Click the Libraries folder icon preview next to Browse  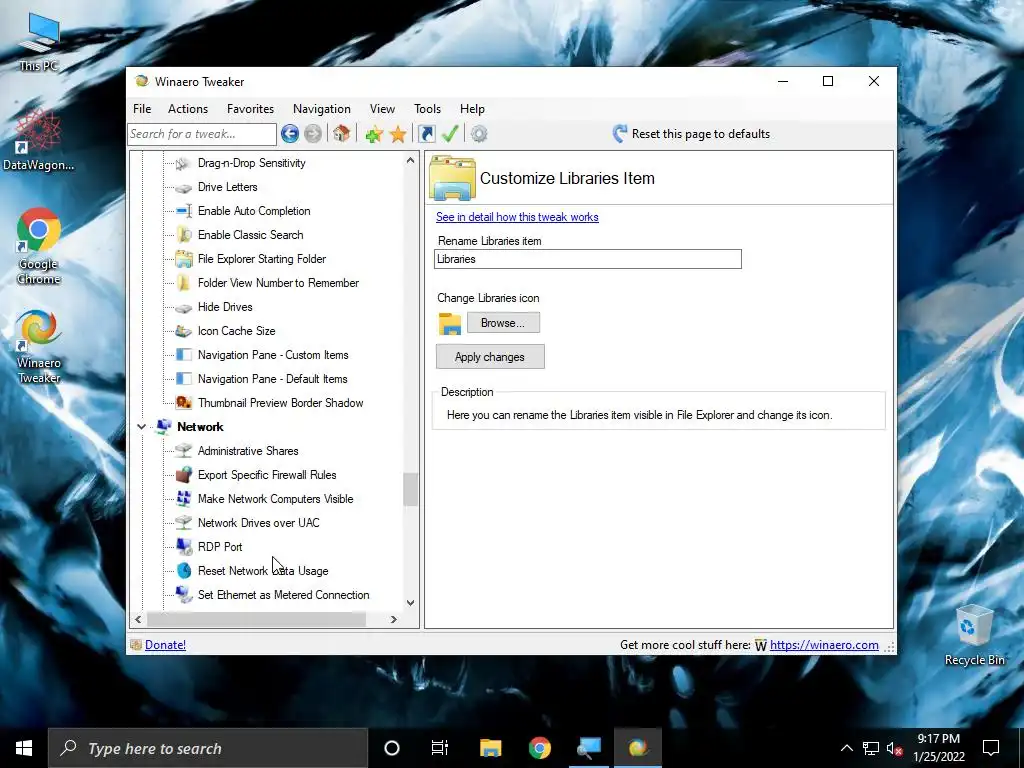[x=450, y=323]
